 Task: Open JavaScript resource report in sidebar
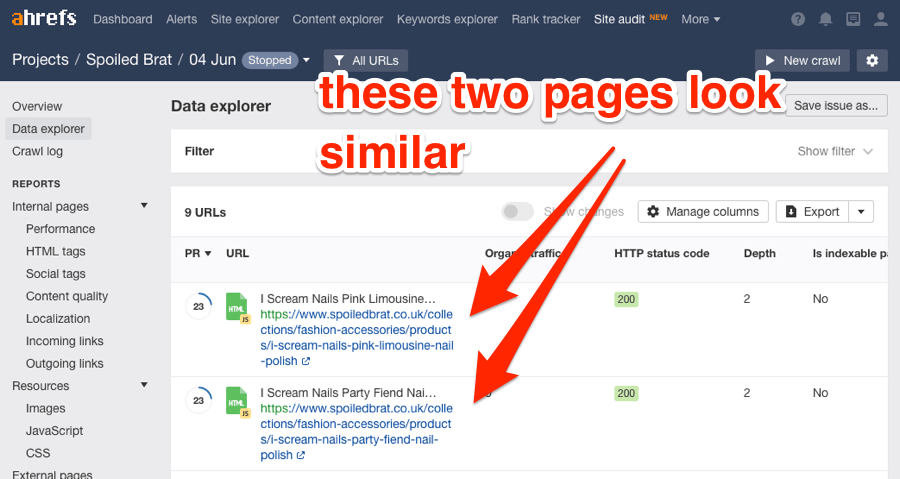(x=55, y=431)
